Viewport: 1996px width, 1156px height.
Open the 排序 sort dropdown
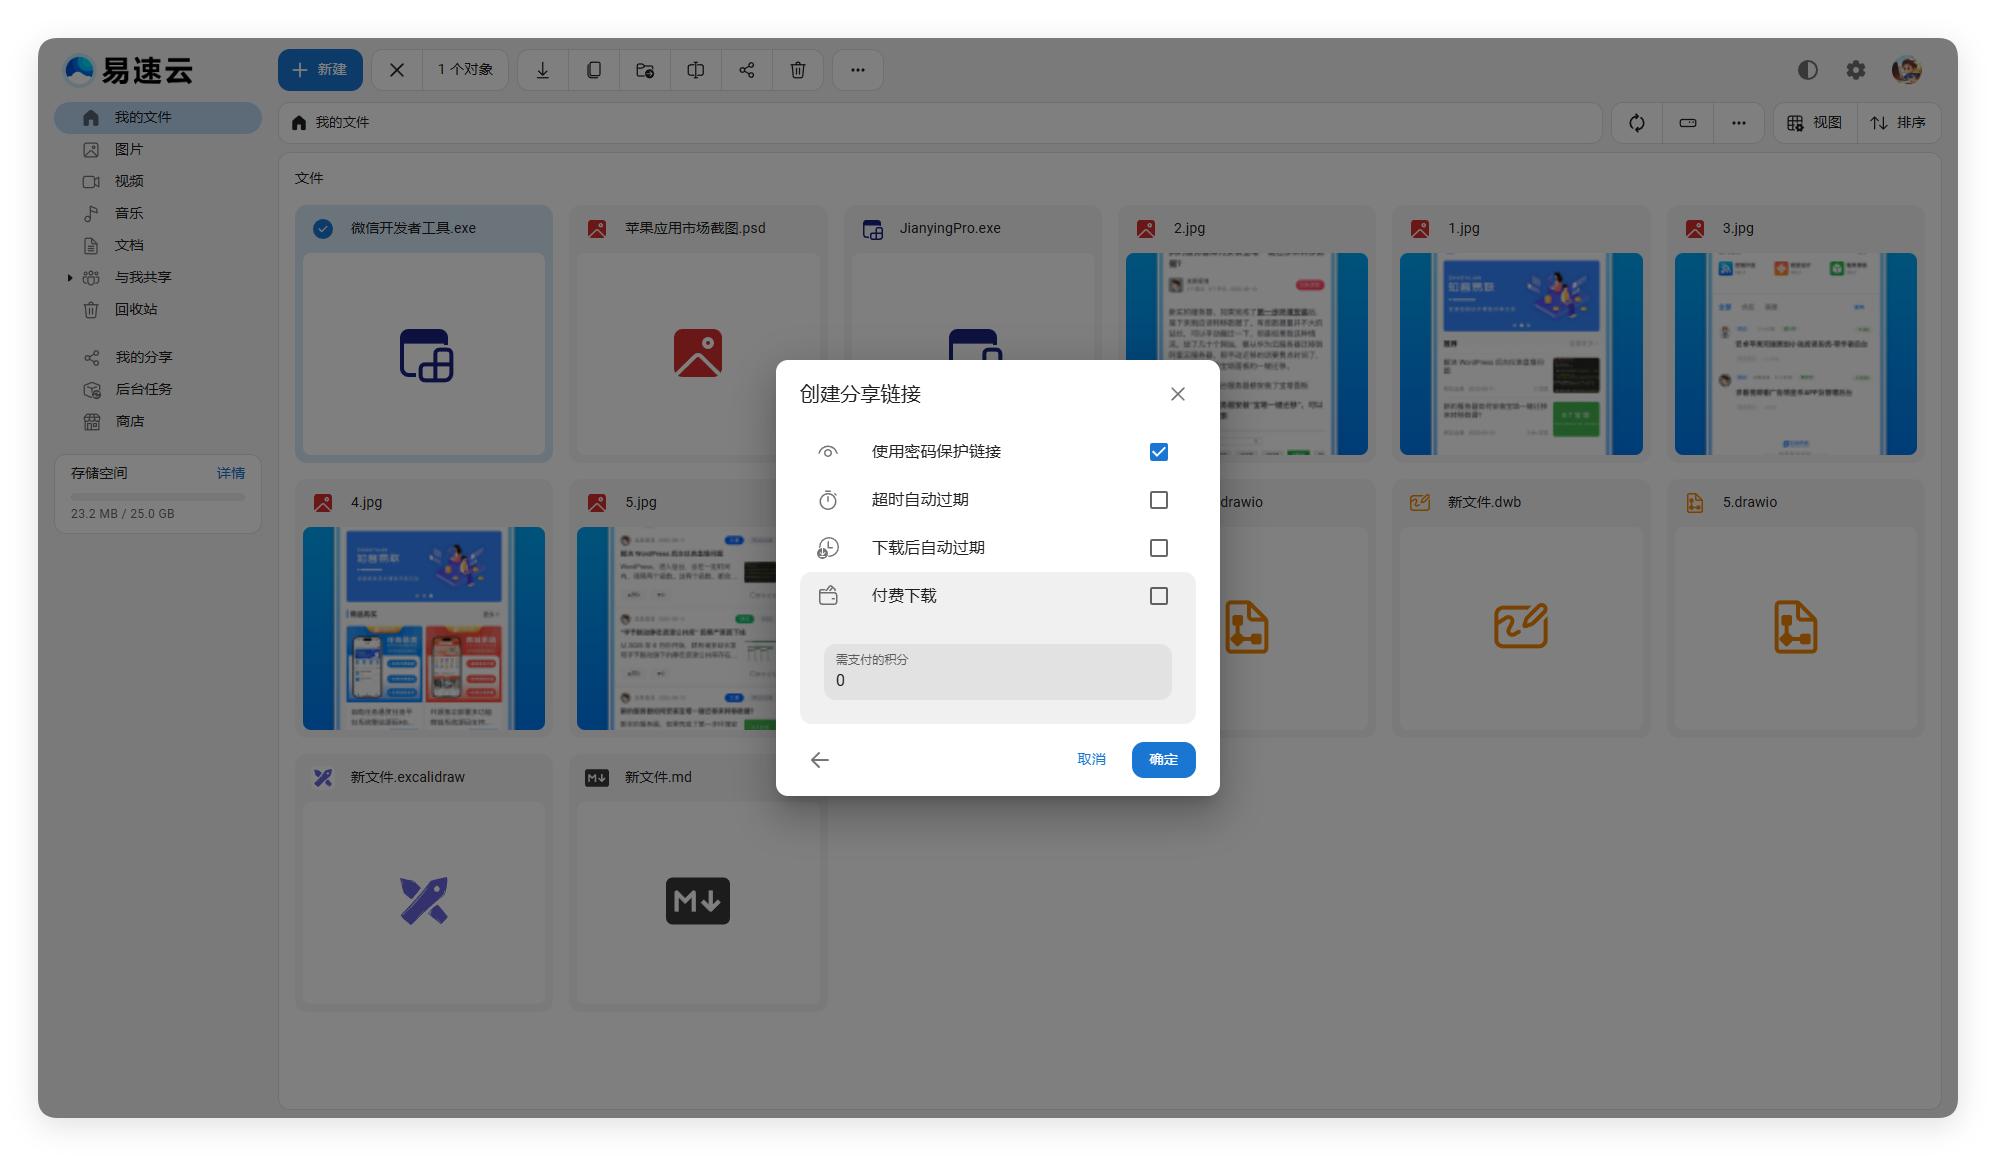(x=1898, y=123)
